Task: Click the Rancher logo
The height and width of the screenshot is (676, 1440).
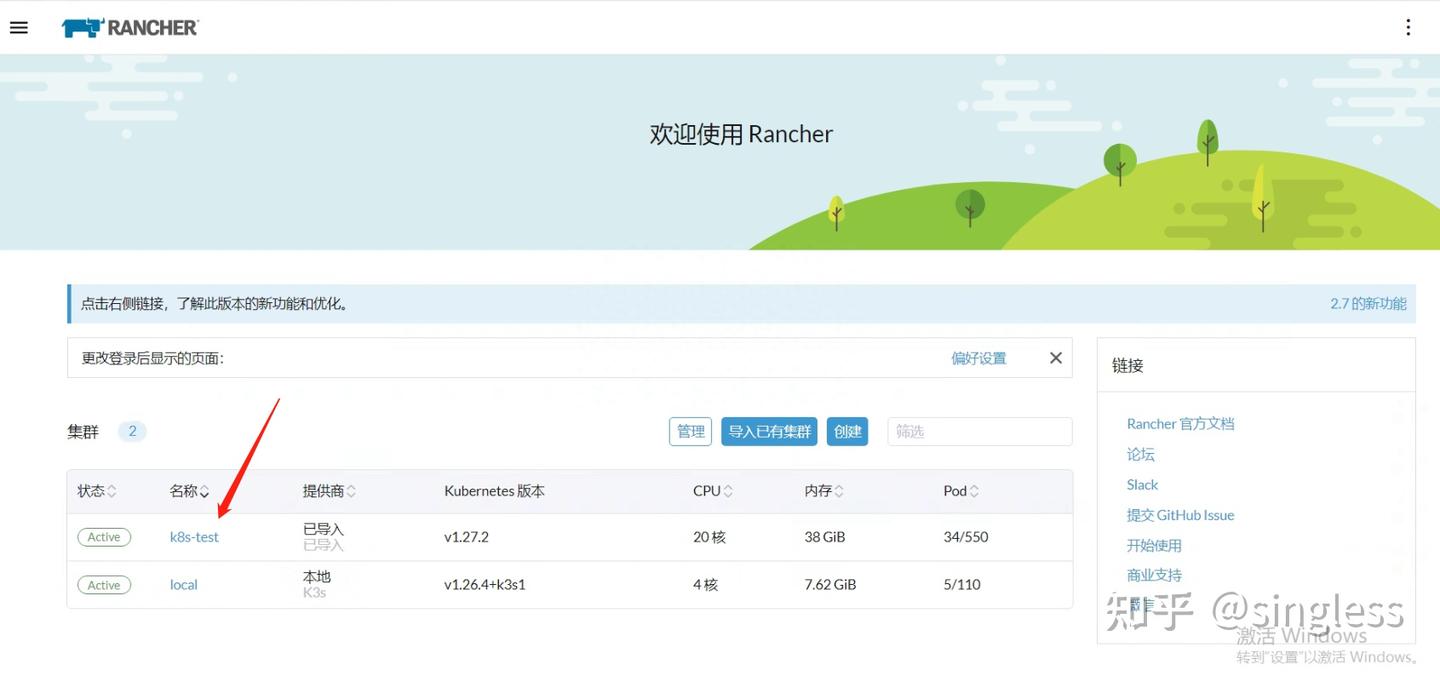Action: click(x=130, y=28)
